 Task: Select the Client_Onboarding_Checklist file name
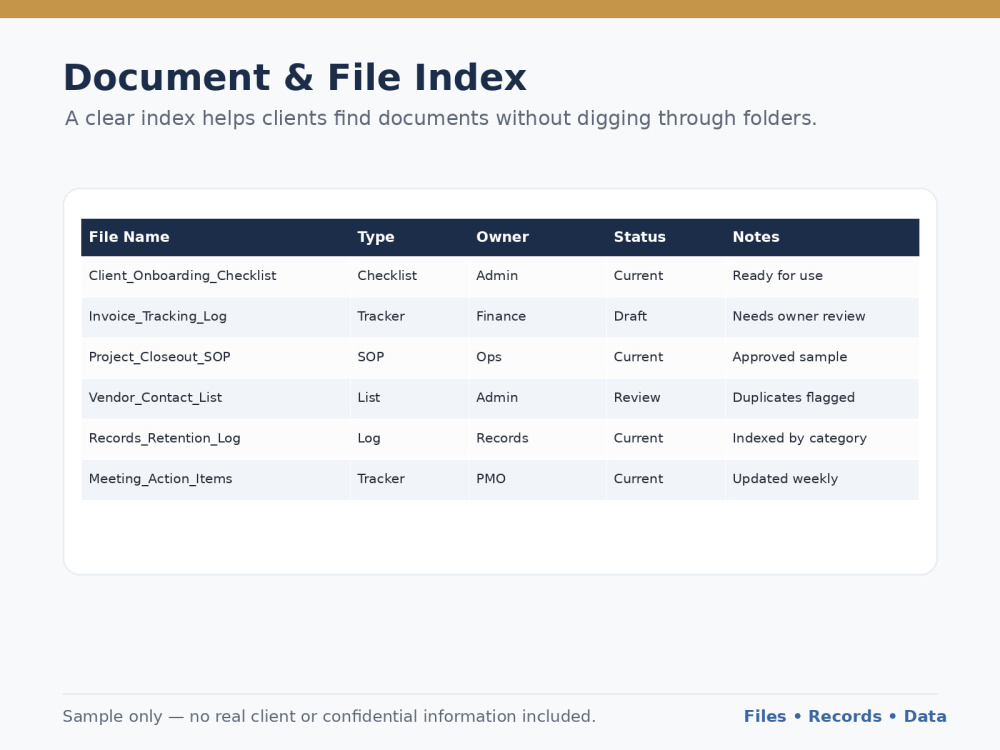coord(182,276)
